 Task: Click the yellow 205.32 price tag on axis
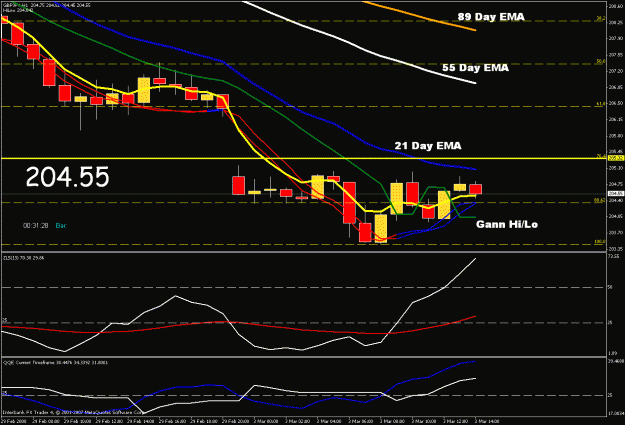point(615,158)
